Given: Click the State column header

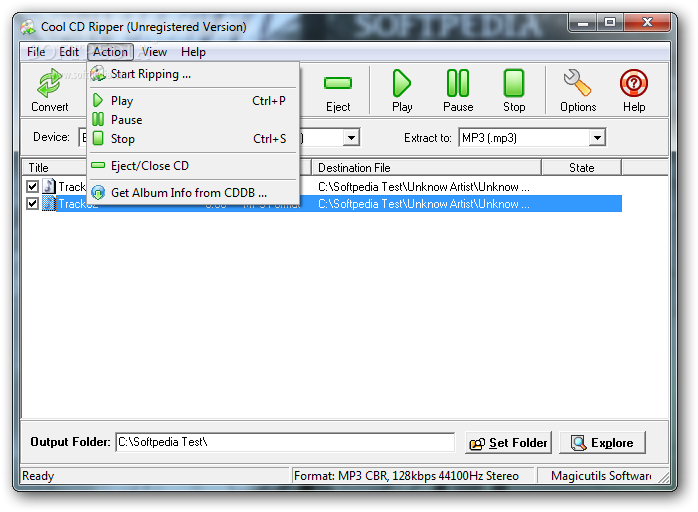Looking at the screenshot, I should [581, 168].
